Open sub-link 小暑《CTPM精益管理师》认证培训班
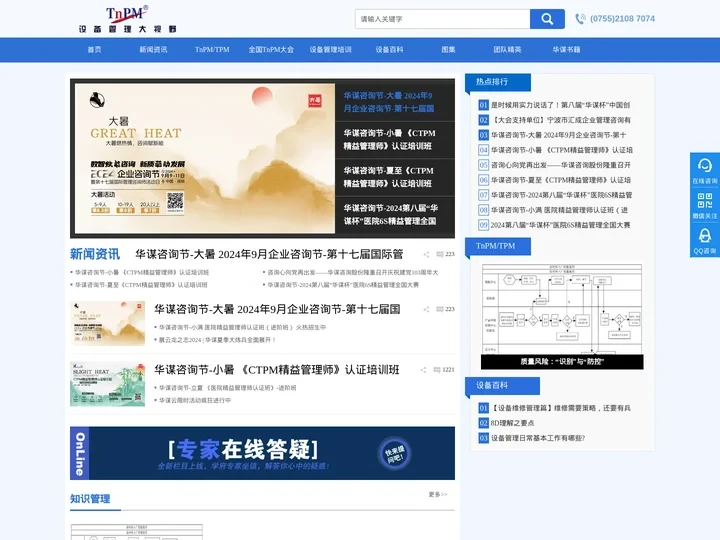 (x=142, y=272)
